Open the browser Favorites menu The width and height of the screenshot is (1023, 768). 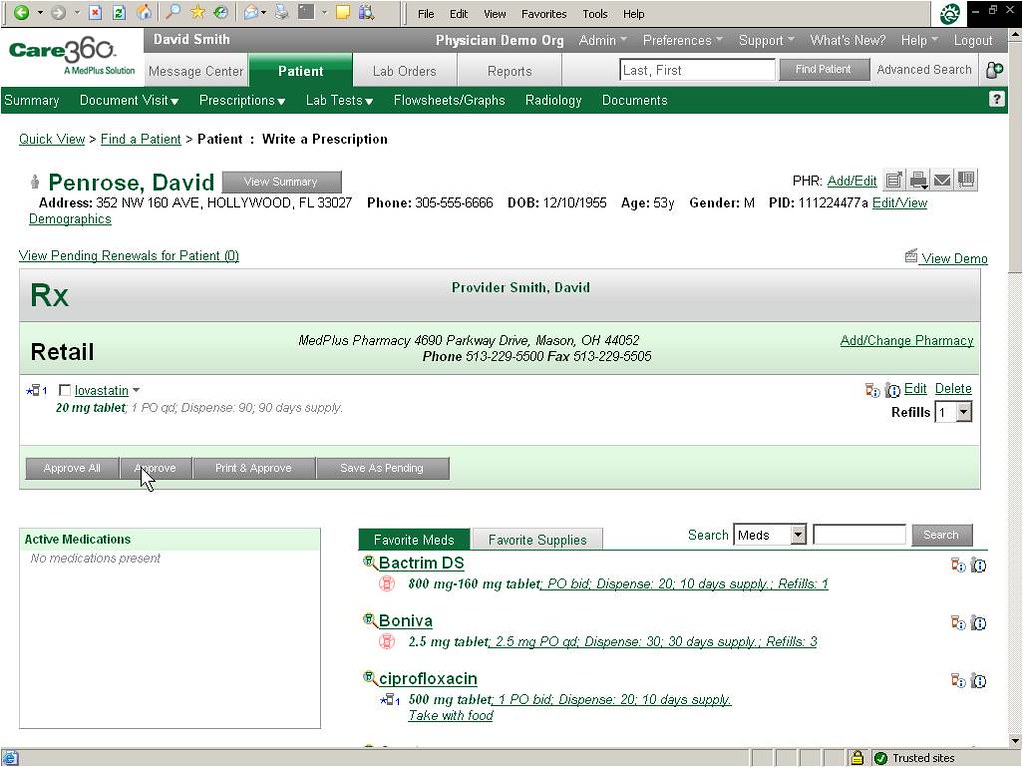pyautogui.click(x=543, y=14)
